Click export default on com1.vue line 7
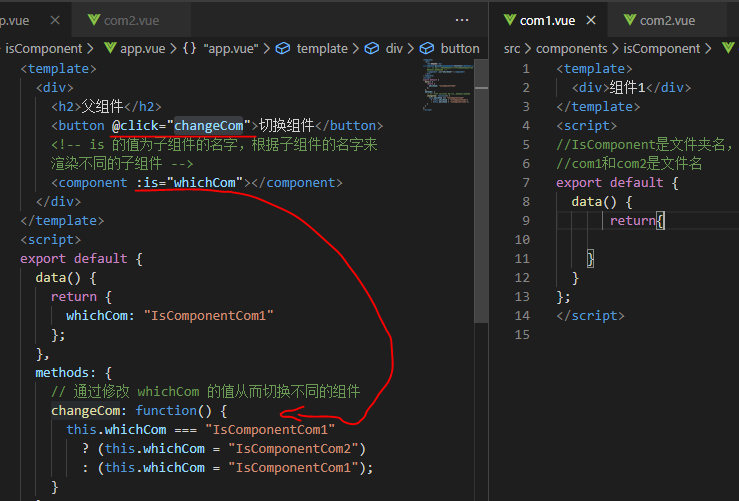The image size is (739, 501). point(610,183)
